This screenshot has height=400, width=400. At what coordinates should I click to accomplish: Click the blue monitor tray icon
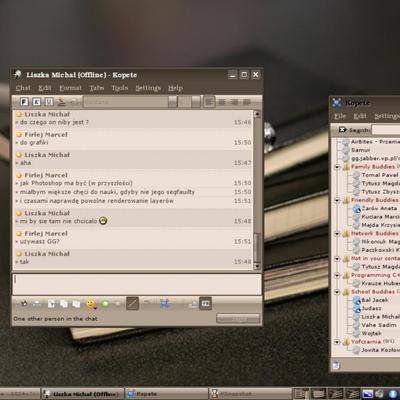[x=368, y=394]
